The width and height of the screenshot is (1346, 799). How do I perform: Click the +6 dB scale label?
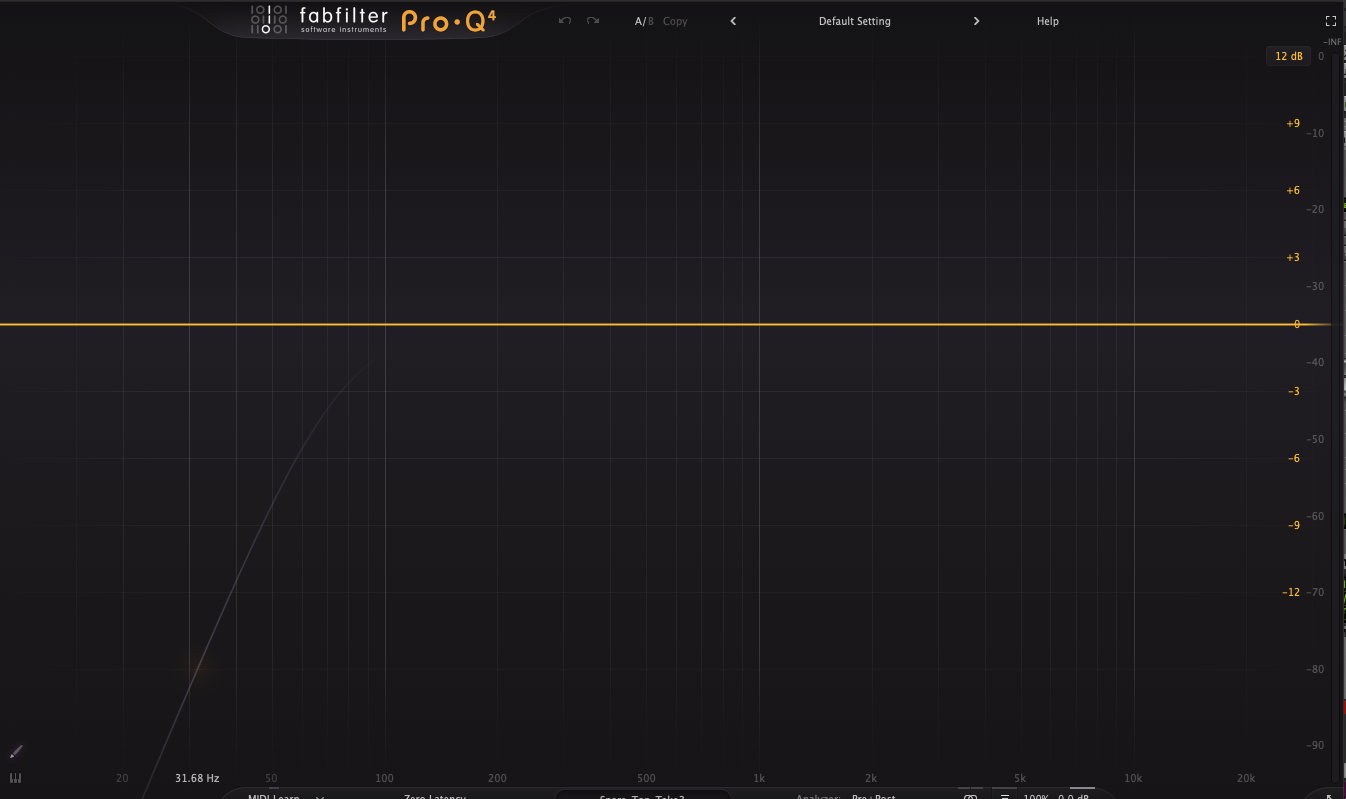1293,190
